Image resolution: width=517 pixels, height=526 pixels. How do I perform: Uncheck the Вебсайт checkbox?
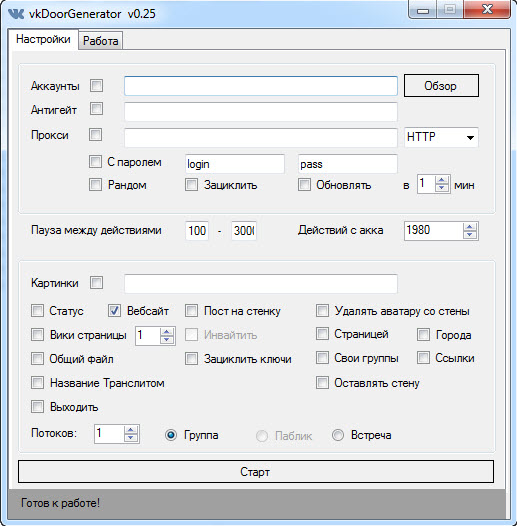(x=114, y=311)
